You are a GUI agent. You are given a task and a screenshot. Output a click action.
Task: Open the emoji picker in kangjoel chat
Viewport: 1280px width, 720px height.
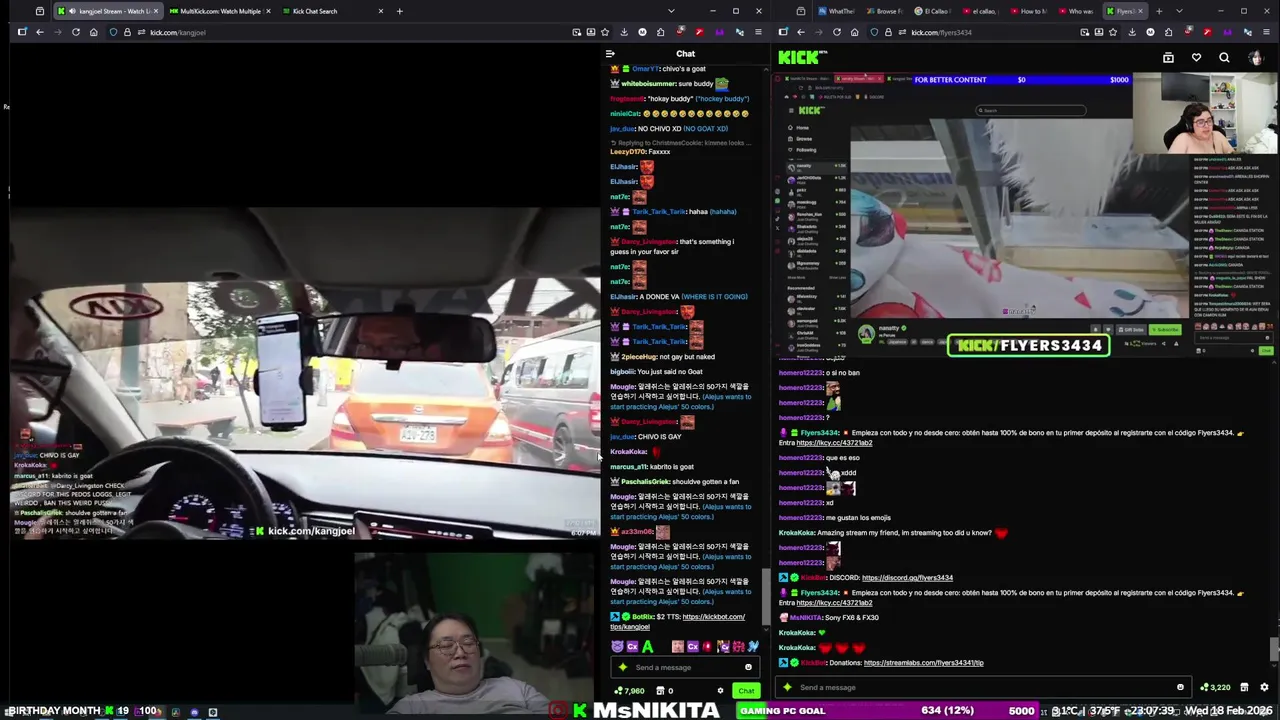748,667
